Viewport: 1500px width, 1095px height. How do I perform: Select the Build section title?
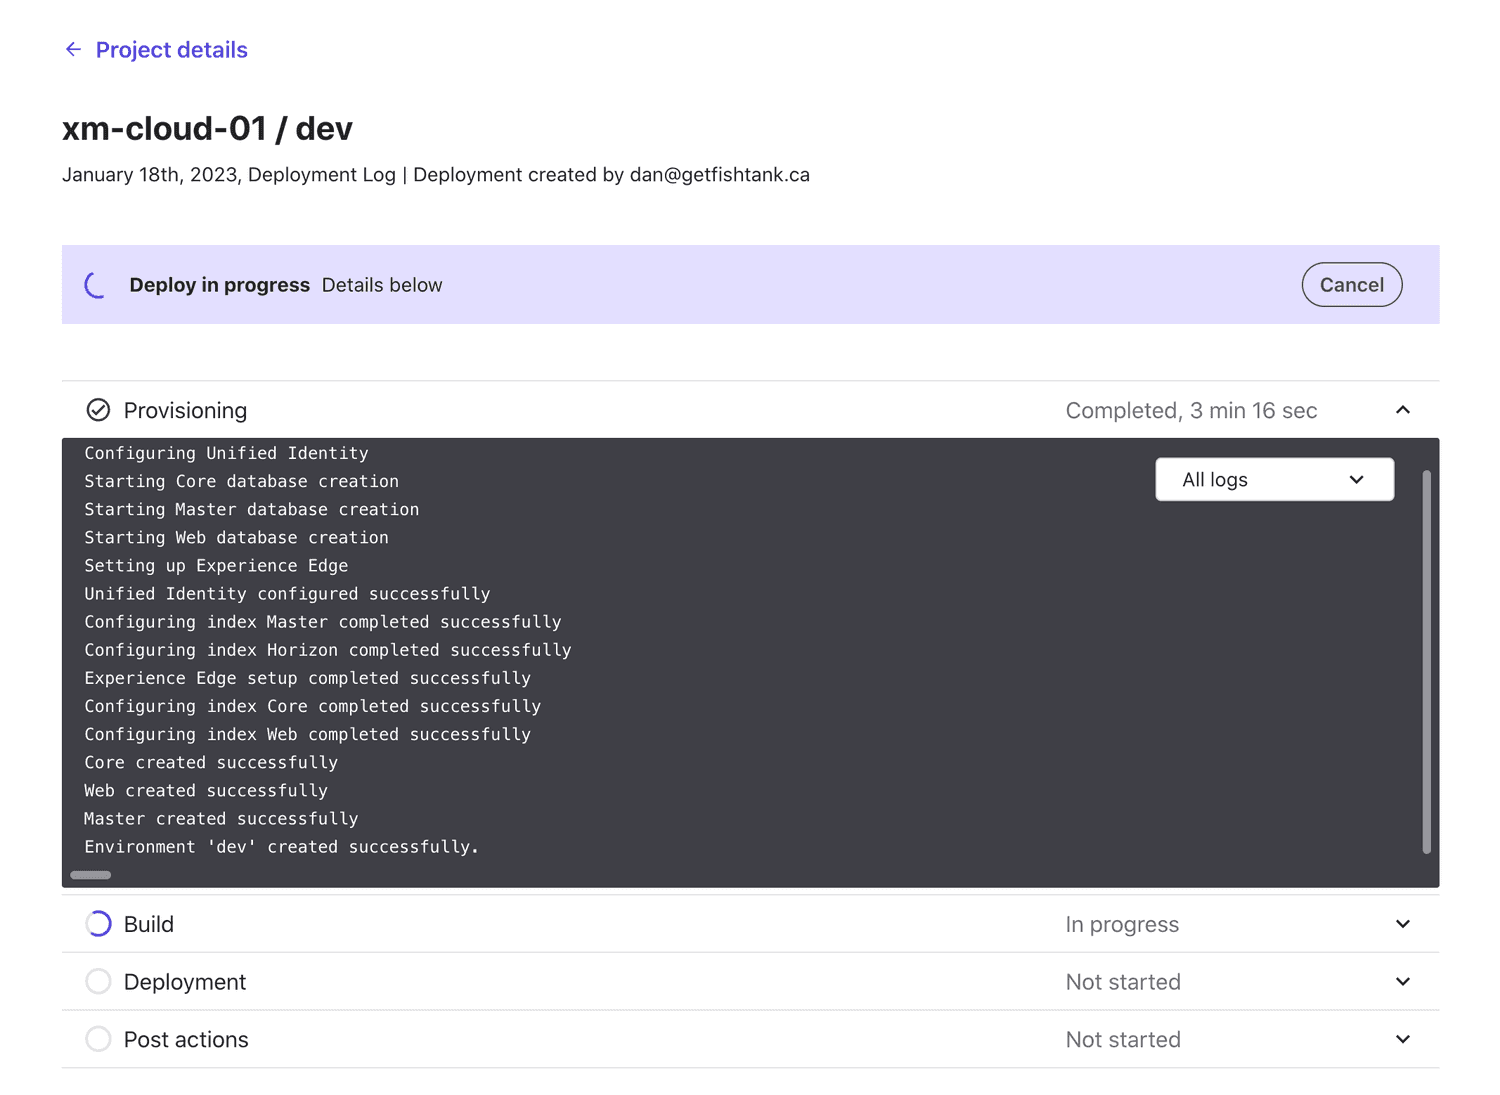click(149, 924)
